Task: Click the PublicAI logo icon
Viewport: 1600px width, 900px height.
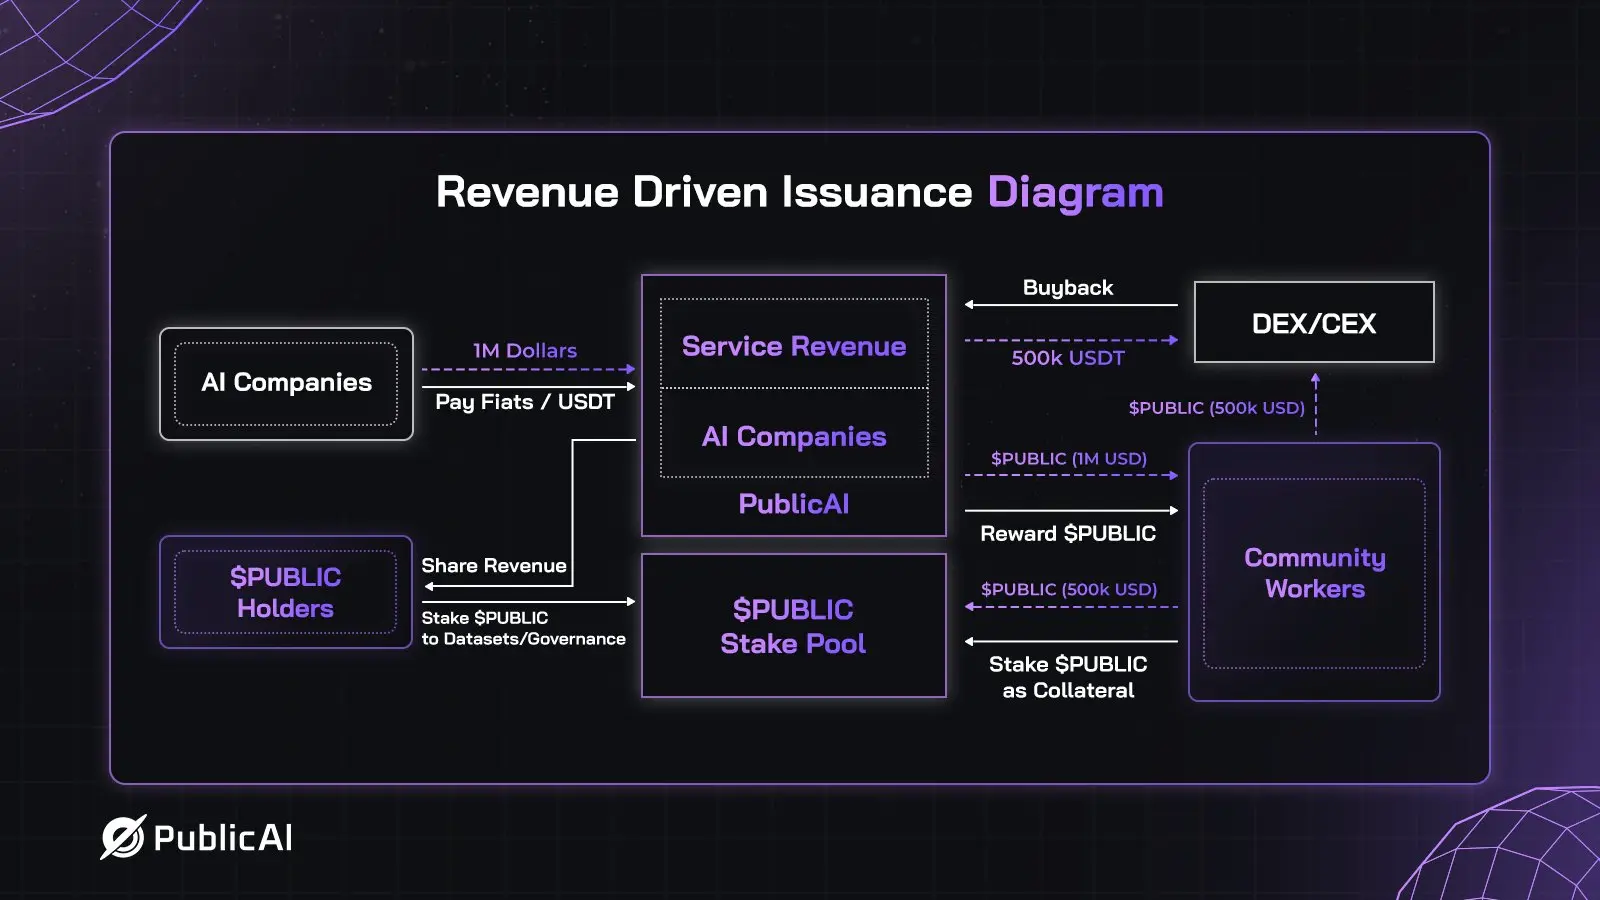Action: point(123,838)
